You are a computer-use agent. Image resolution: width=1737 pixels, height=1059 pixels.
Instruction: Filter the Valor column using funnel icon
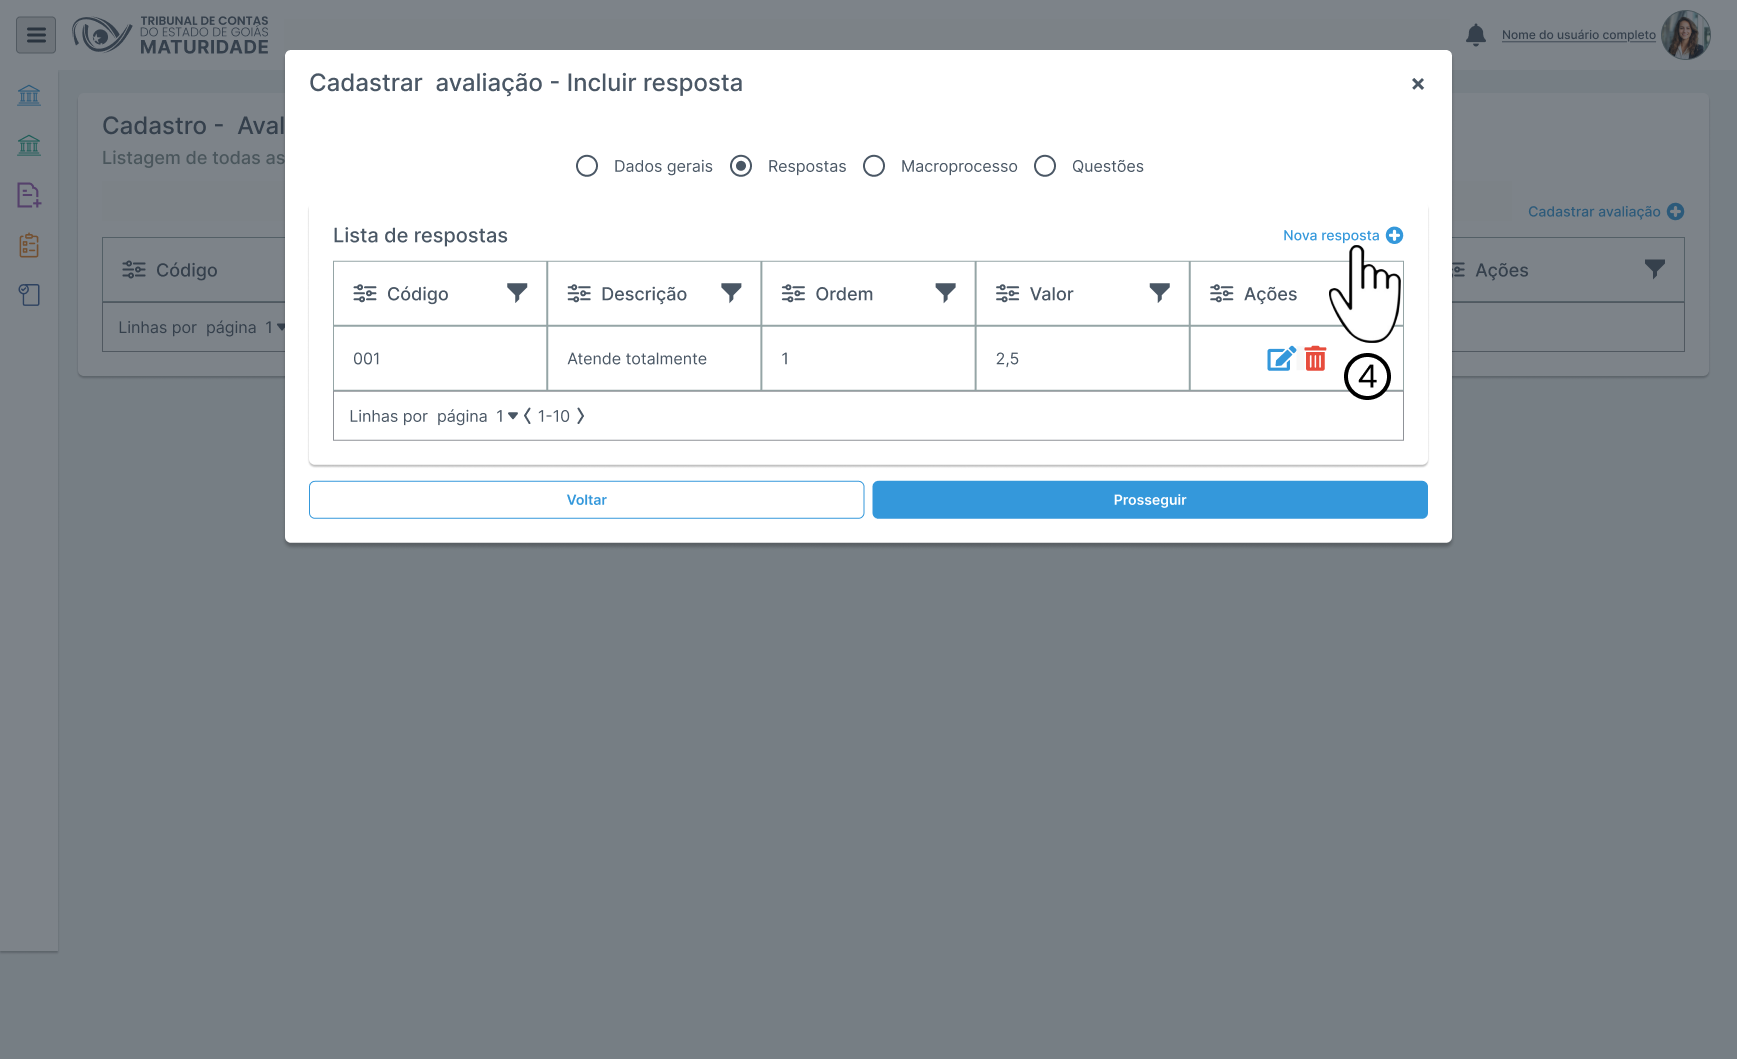[x=1159, y=293]
